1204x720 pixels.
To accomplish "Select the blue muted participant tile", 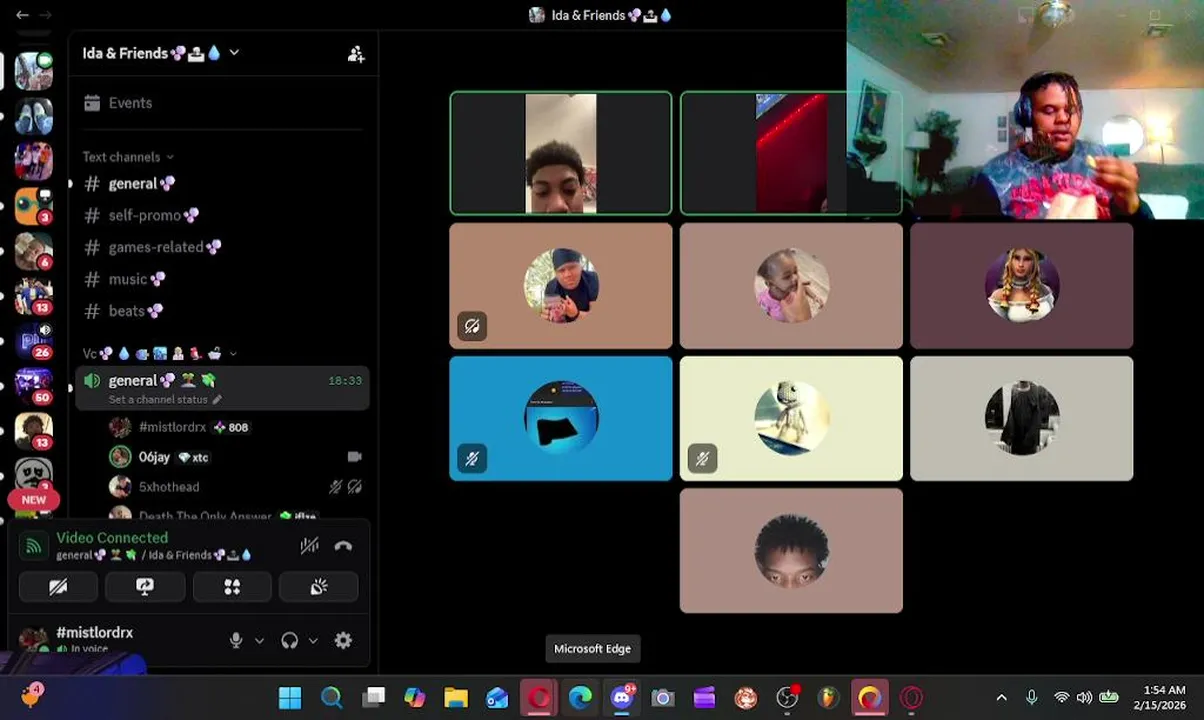I will [x=561, y=418].
